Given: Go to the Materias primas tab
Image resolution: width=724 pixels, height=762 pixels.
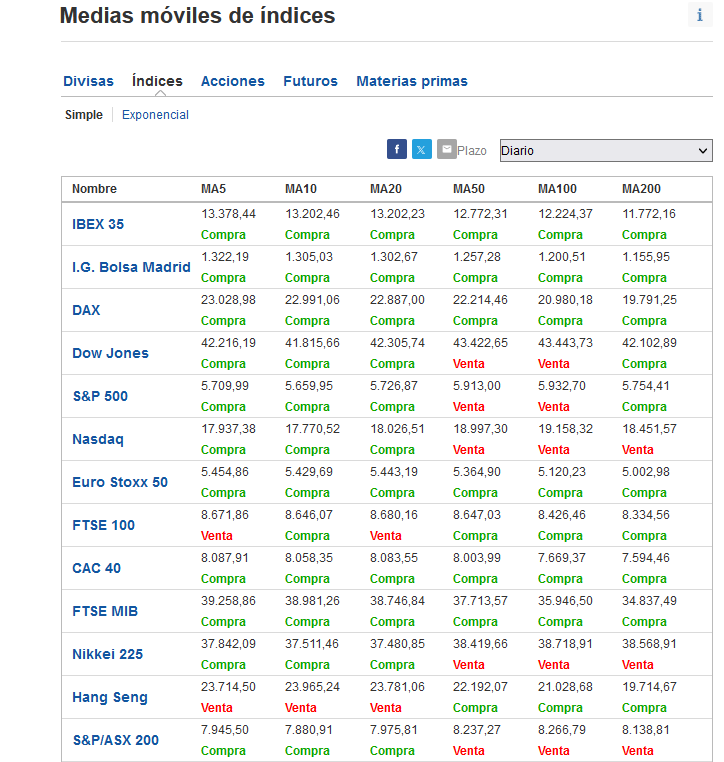Looking at the screenshot, I should click(x=412, y=81).
